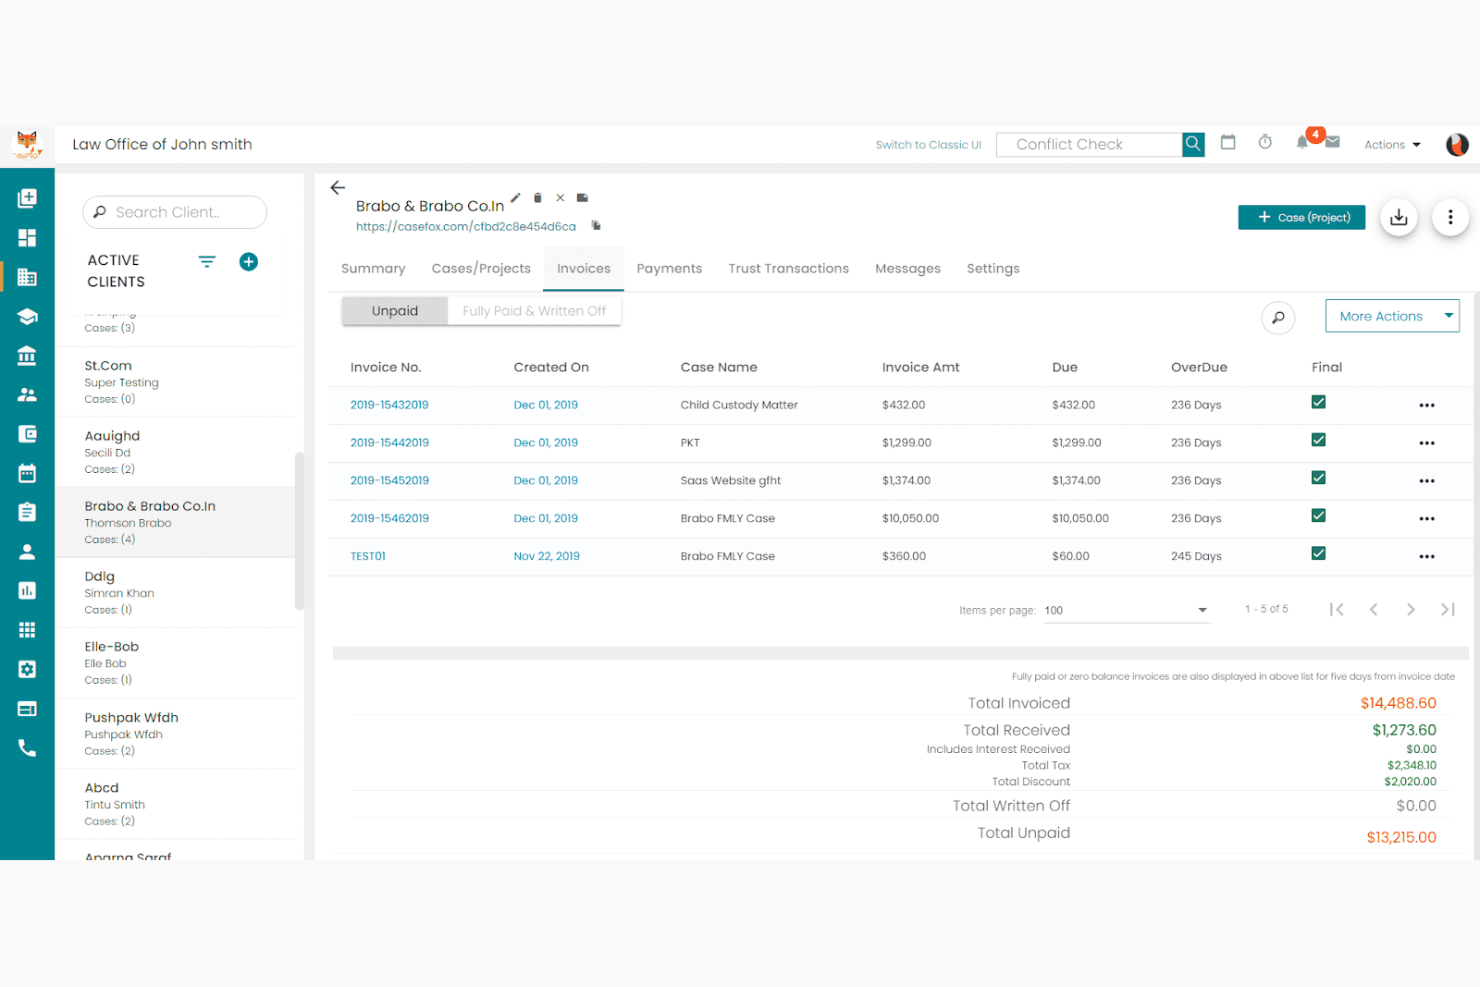Image resolution: width=1480 pixels, height=987 pixels.
Task: Open the vertical three-dot client menu
Action: click(x=1450, y=217)
